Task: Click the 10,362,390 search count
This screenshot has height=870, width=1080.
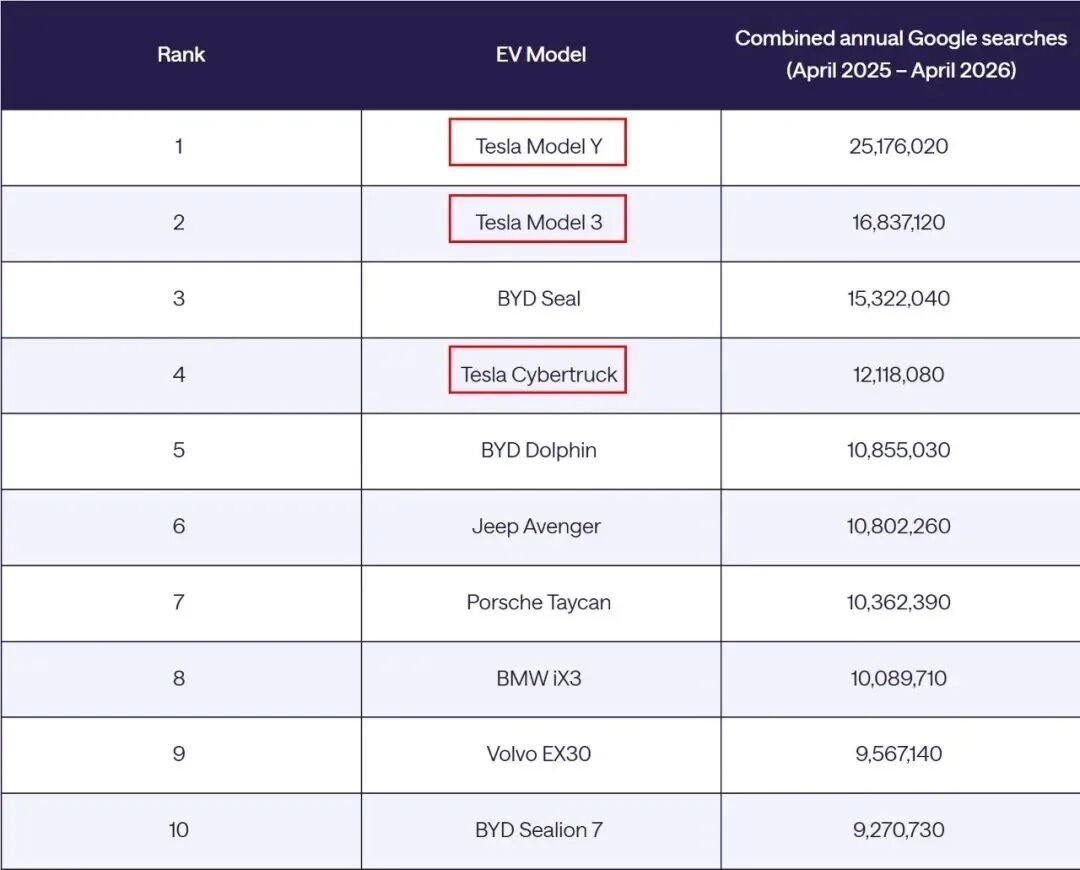Action: click(898, 602)
